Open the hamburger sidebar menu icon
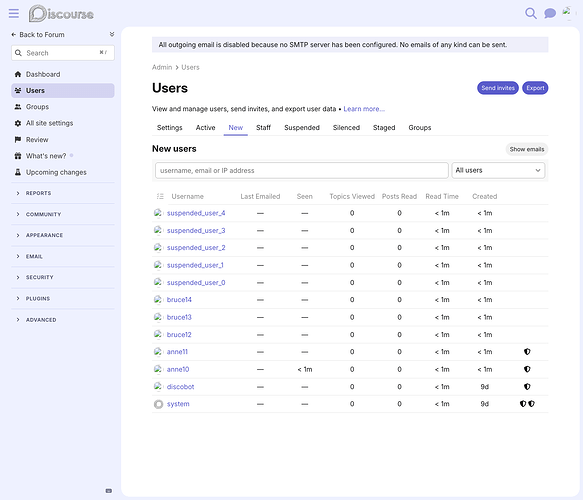The height and width of the screenshot is (500, 583). [x=14, y=14]
